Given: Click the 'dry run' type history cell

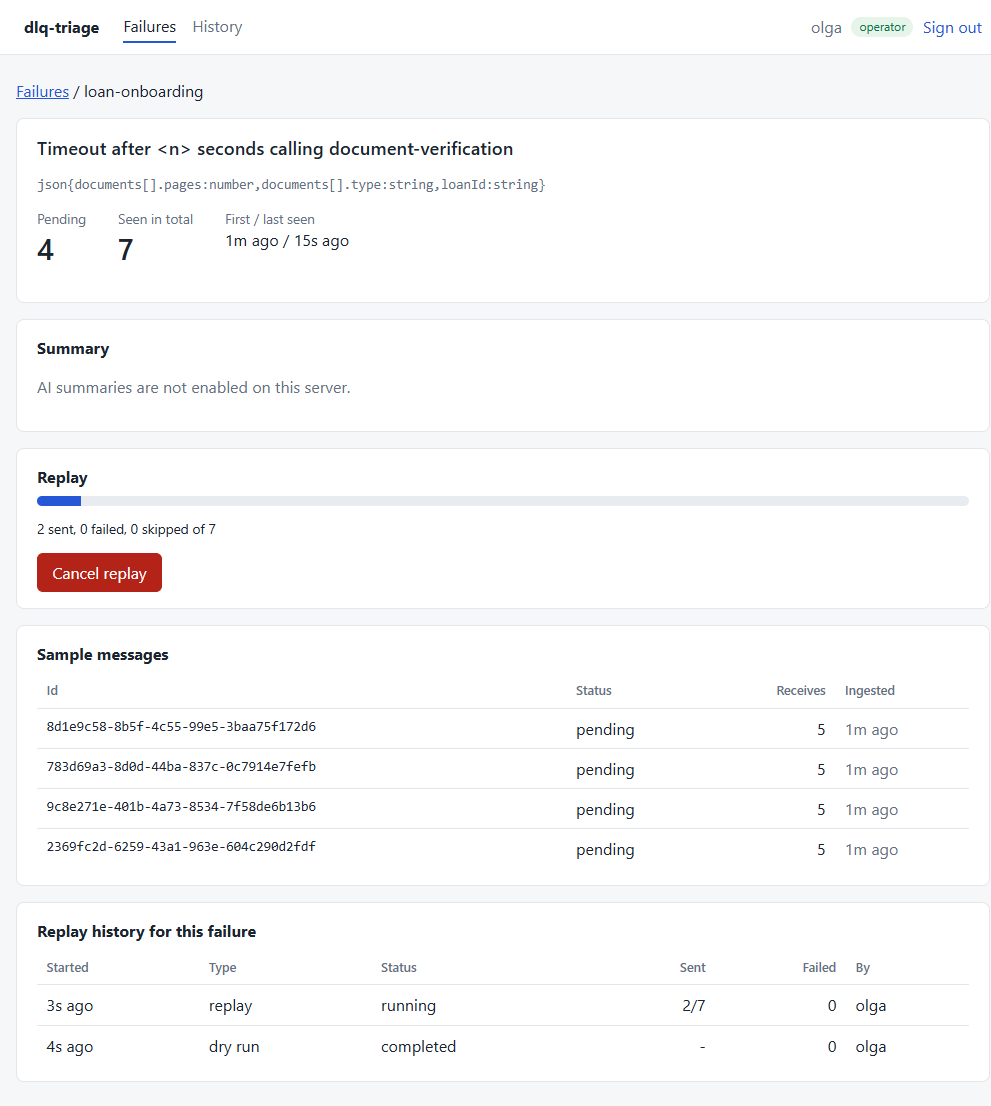Looking at the screenshot, I should tap(234, 1047).
